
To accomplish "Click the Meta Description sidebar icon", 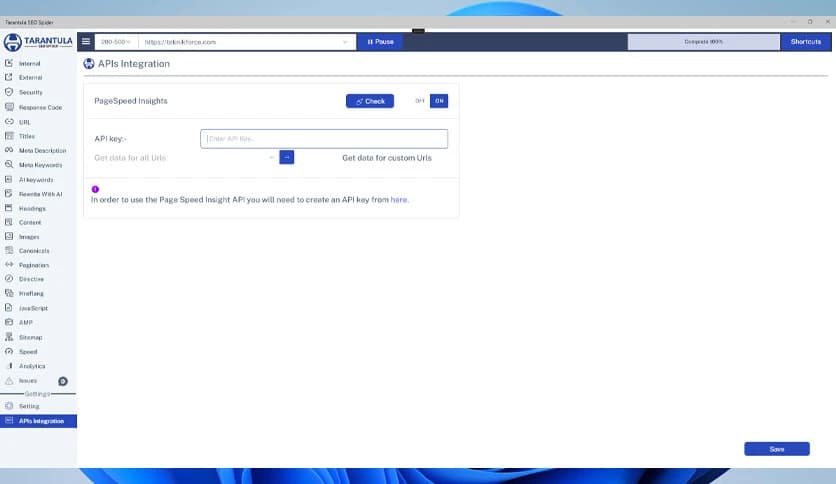I will (x=9, y=150).
